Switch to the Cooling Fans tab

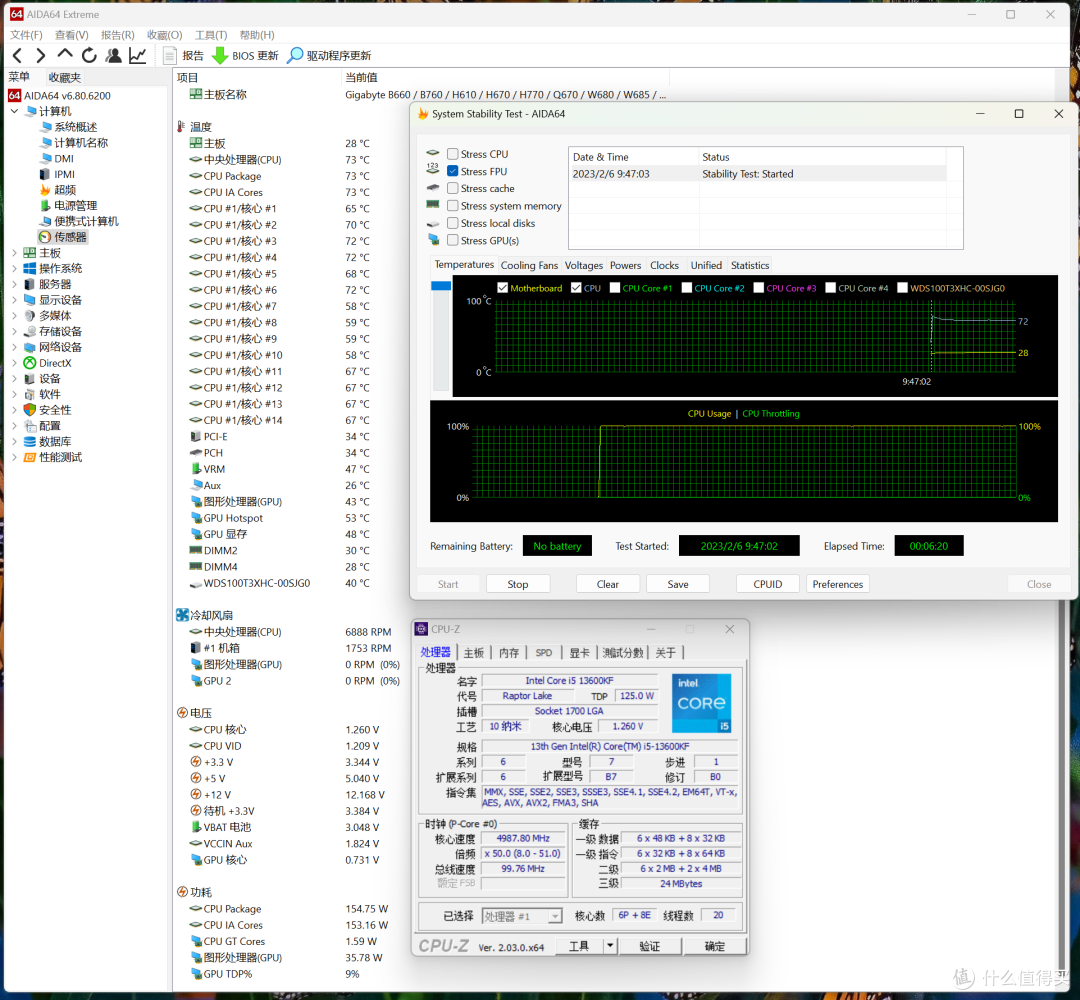[529, 265]
